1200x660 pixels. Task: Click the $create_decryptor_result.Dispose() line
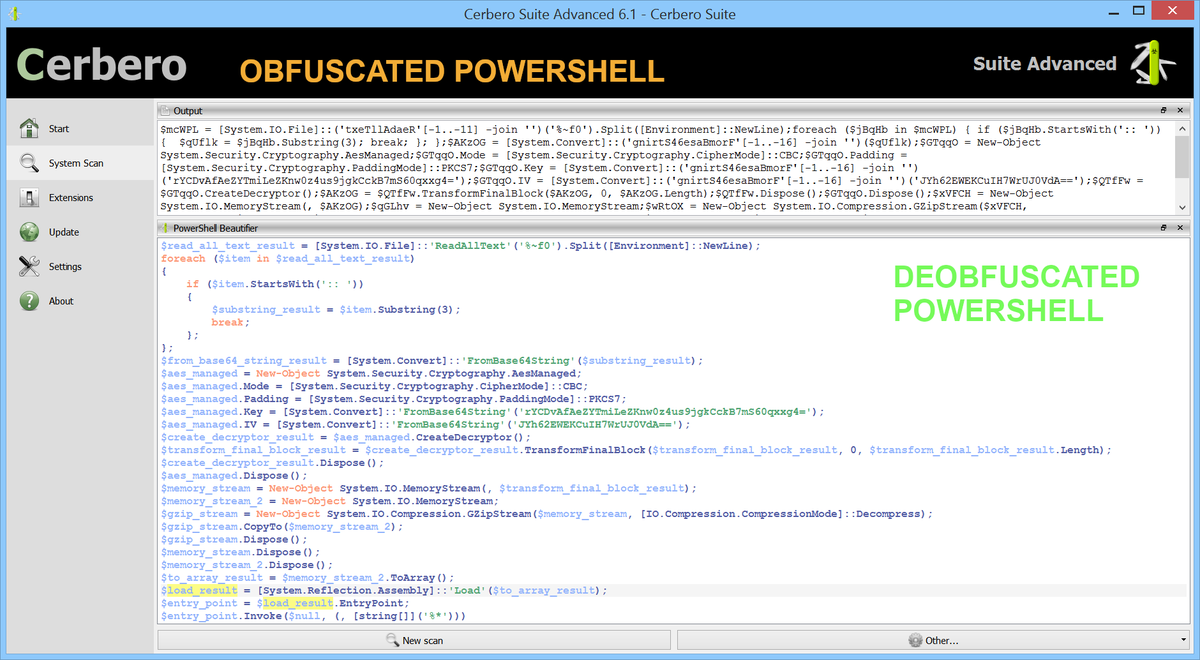tap(272, 463)
